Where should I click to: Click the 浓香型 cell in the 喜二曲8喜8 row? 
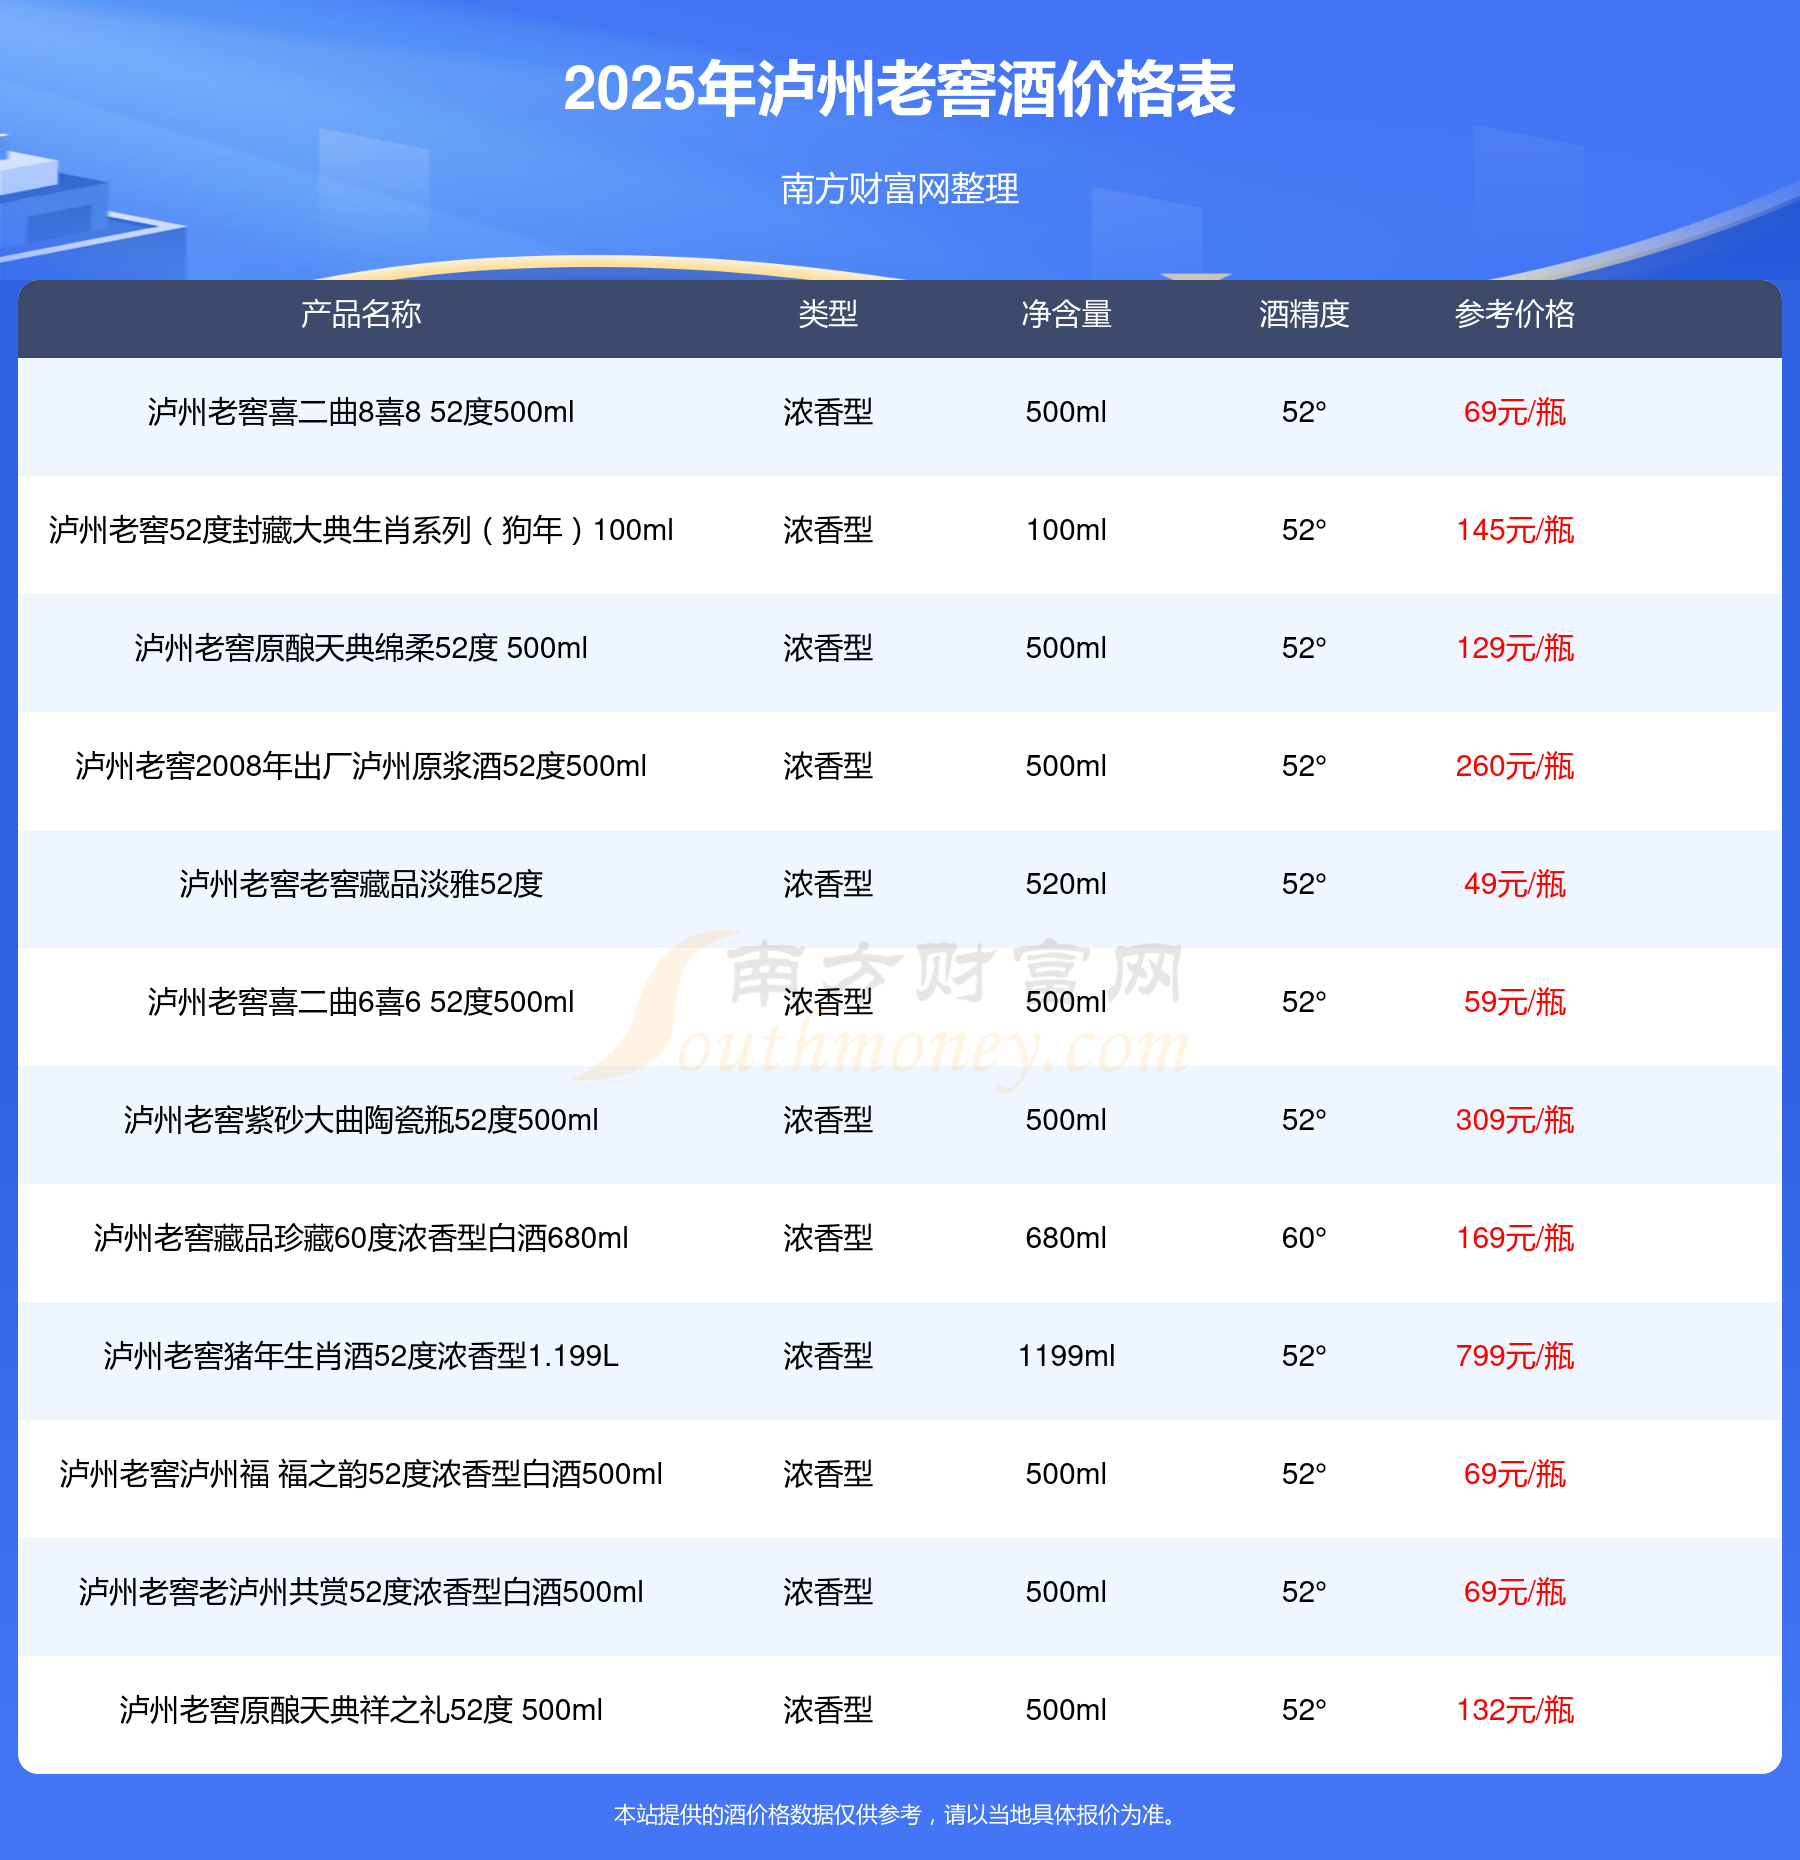pos(828,412)
